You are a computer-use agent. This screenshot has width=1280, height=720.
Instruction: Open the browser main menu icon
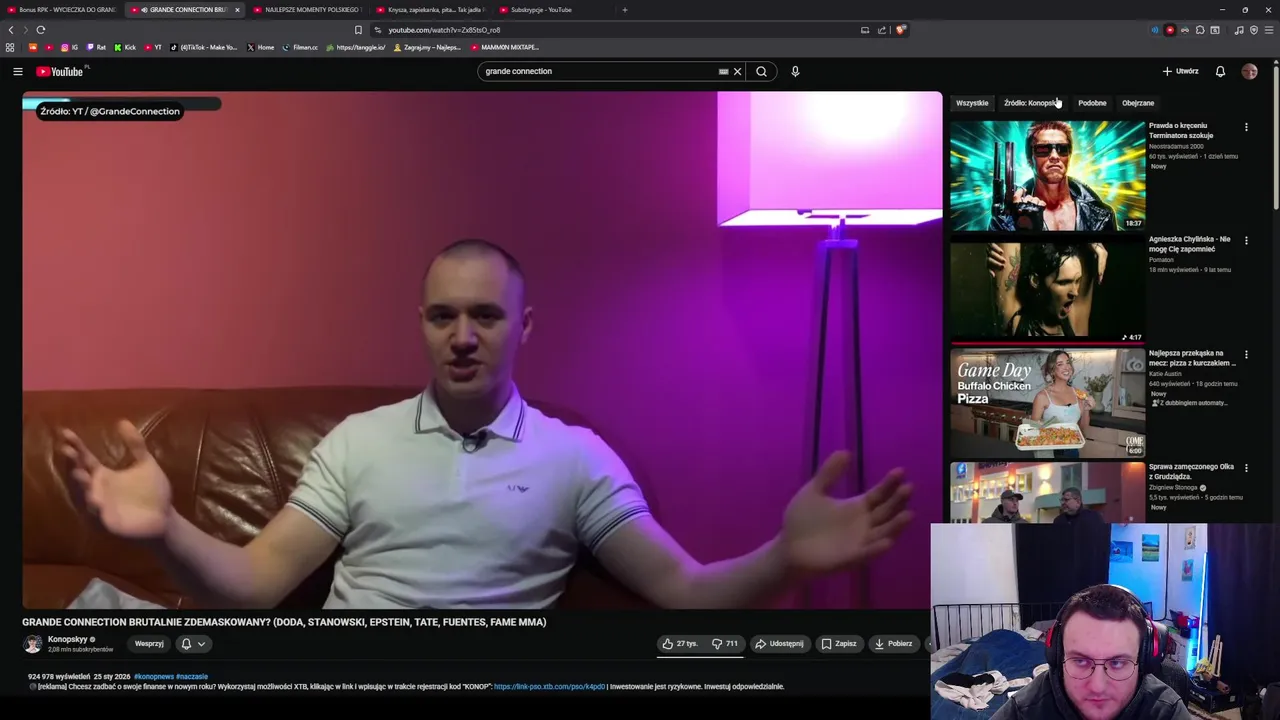click(x=1269, y=30)
